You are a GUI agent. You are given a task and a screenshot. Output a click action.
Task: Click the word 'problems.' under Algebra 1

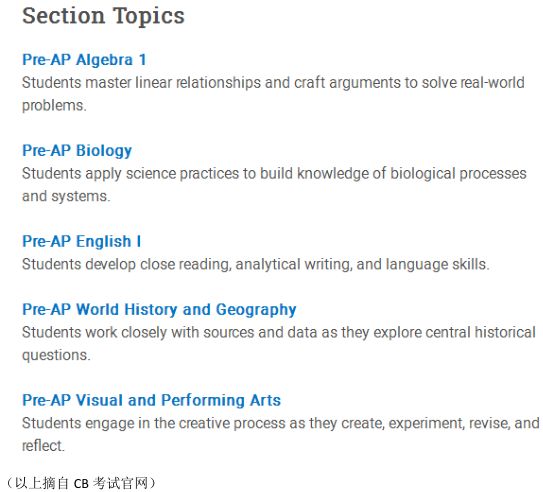click(x=54, y=106)
